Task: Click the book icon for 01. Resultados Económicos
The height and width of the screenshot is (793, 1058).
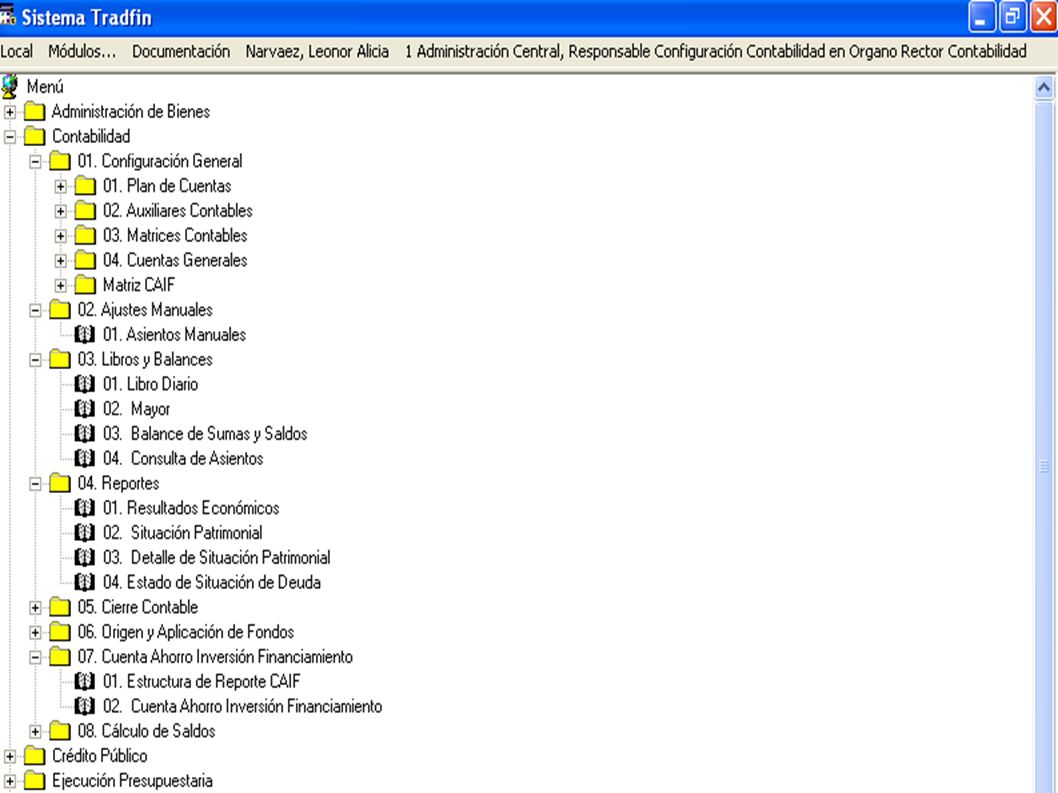Action: pos(84,508)
